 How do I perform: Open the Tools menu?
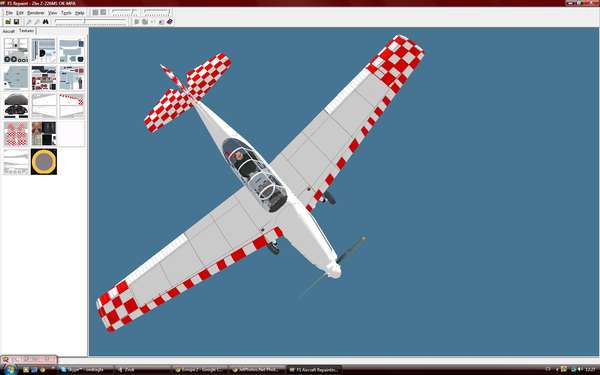pos(66,13)
